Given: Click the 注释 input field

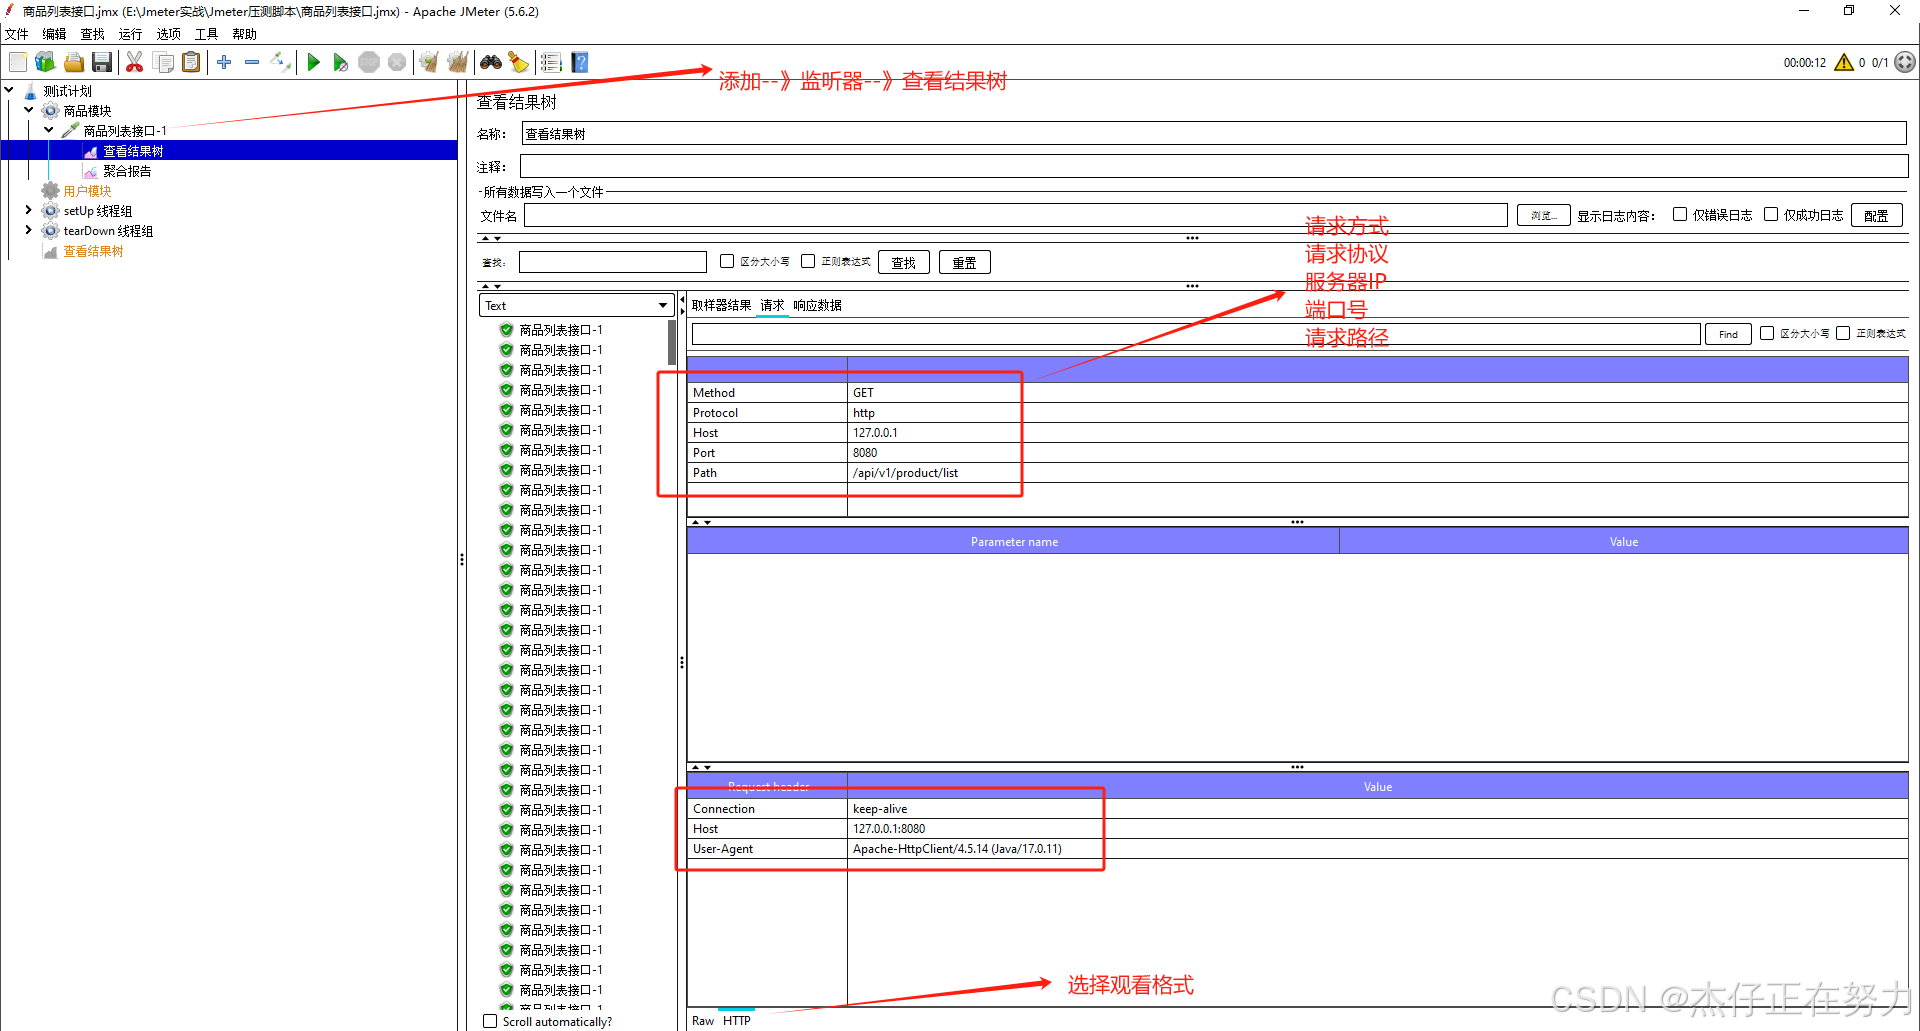Looking at the screenshot, I should [x=1214, y=166].
